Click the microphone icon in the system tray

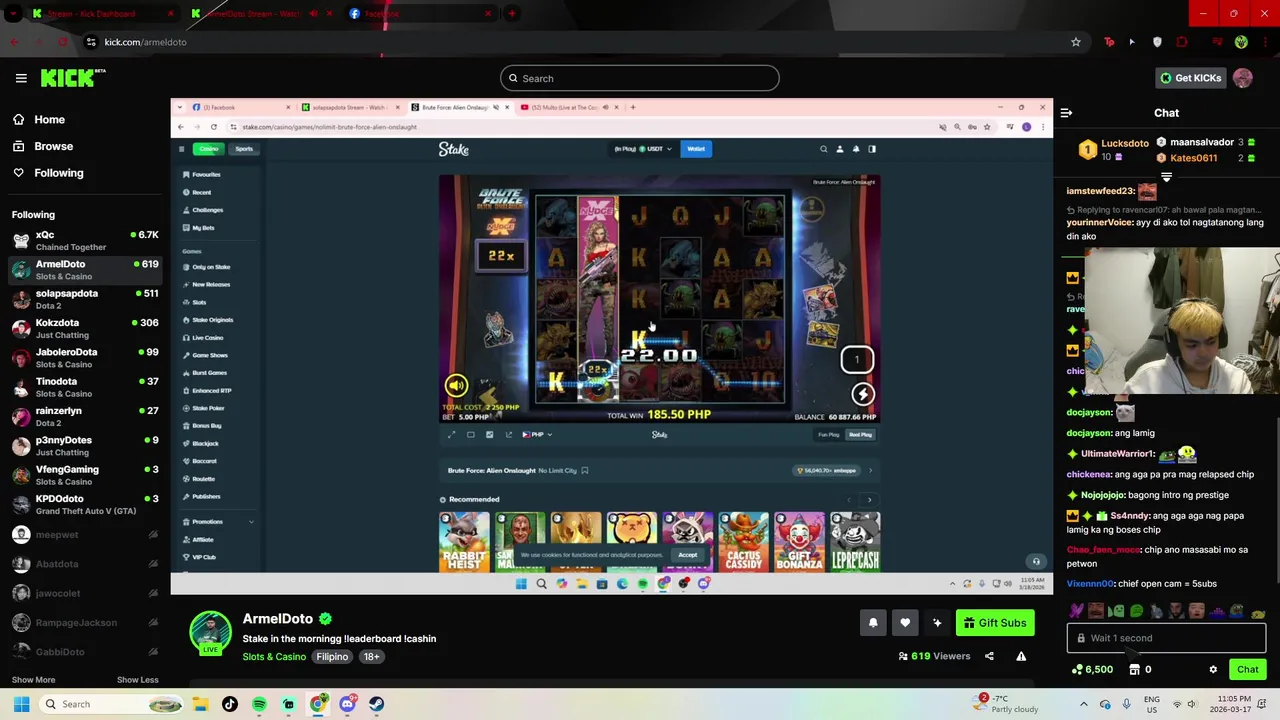click(x=1126, y=704)
